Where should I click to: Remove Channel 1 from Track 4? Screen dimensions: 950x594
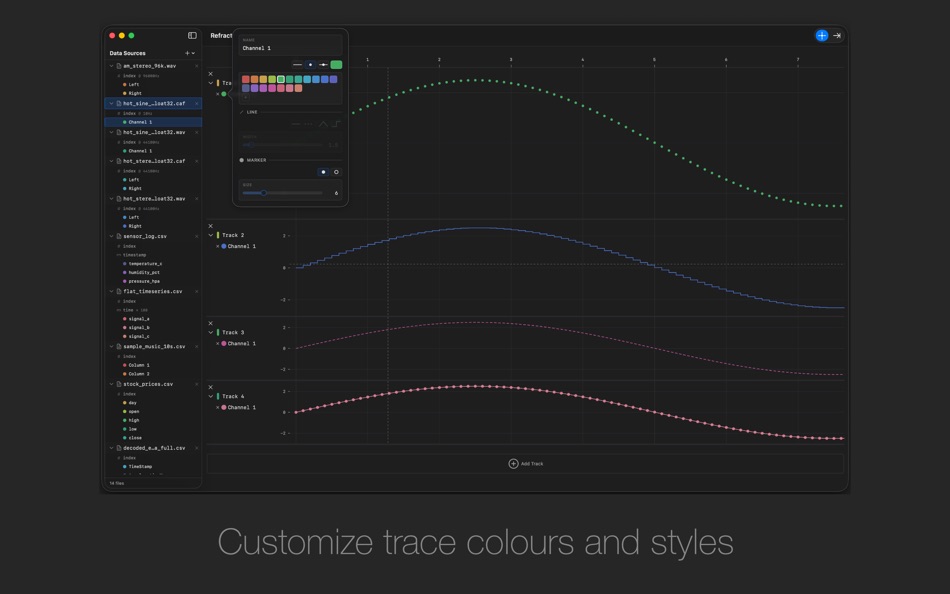[218, 408]
